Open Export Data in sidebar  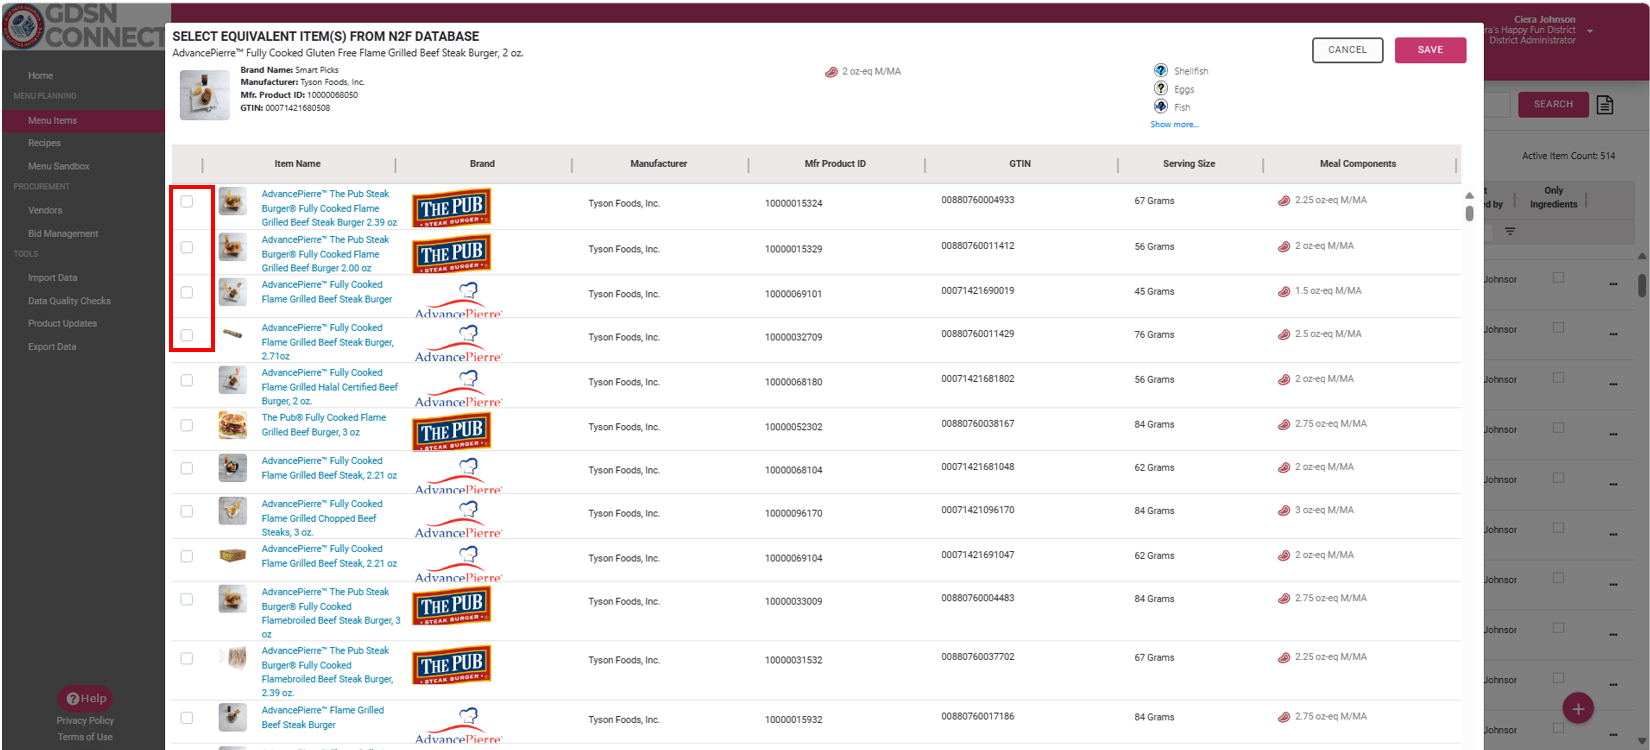(52, 347)
